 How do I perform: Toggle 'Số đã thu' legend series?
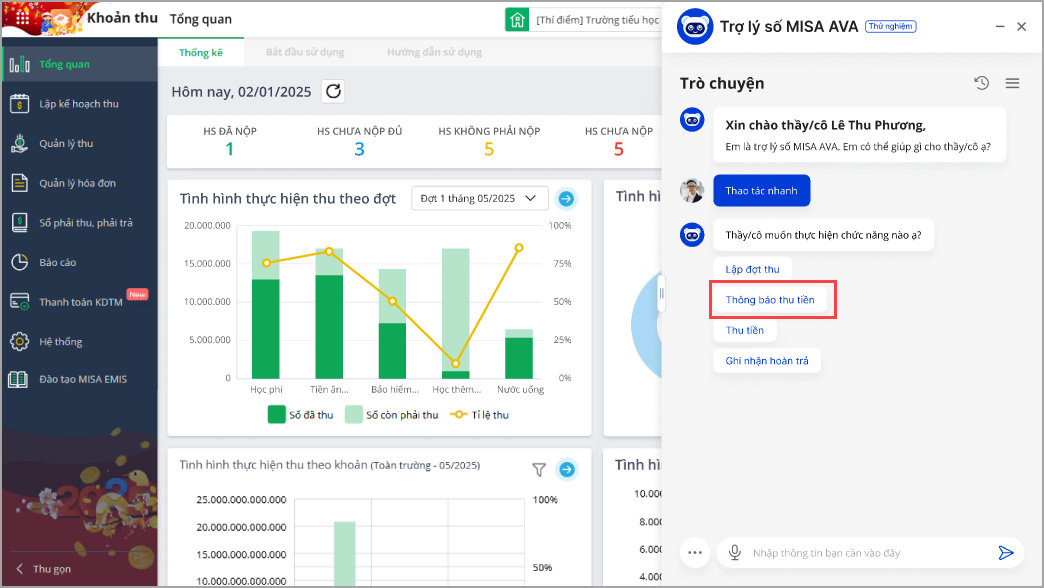point(300,415)
